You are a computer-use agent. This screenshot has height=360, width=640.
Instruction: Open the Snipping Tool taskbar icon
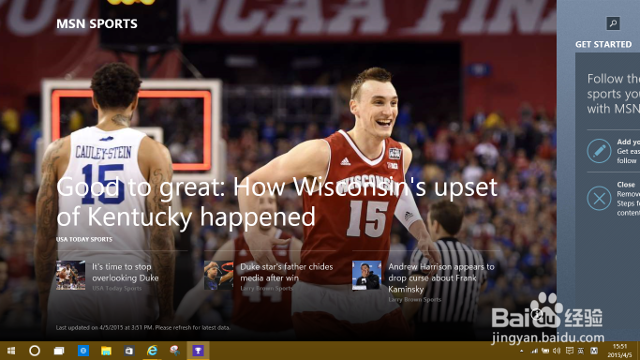click(175, 351)
